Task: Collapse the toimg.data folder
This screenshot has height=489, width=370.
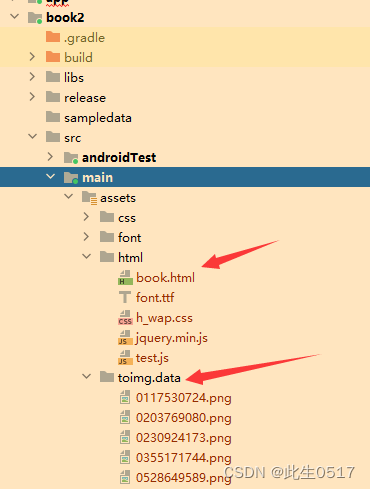Action: [87, 376]
